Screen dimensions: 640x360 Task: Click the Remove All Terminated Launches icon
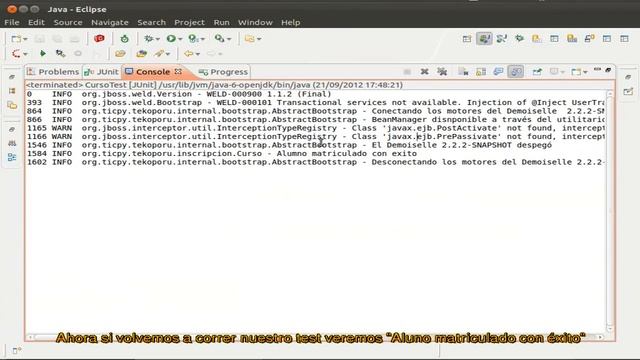442,72
